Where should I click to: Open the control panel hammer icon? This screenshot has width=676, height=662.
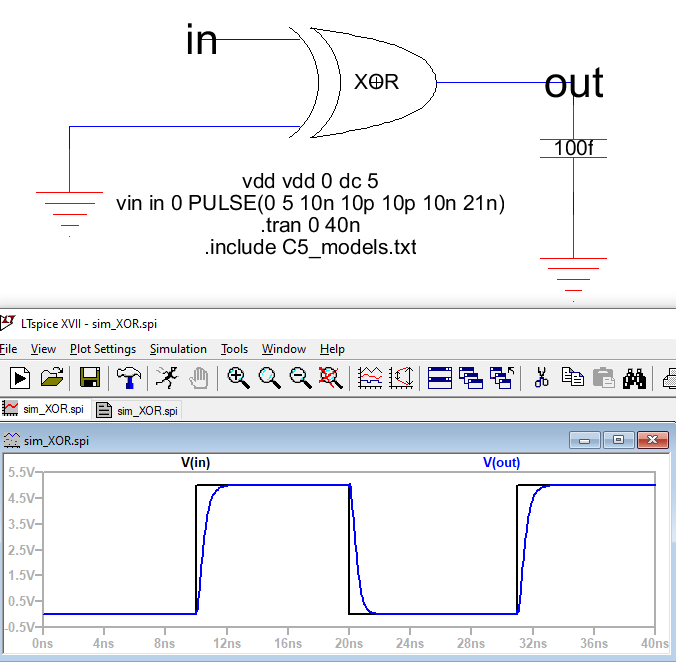(128, 377)
